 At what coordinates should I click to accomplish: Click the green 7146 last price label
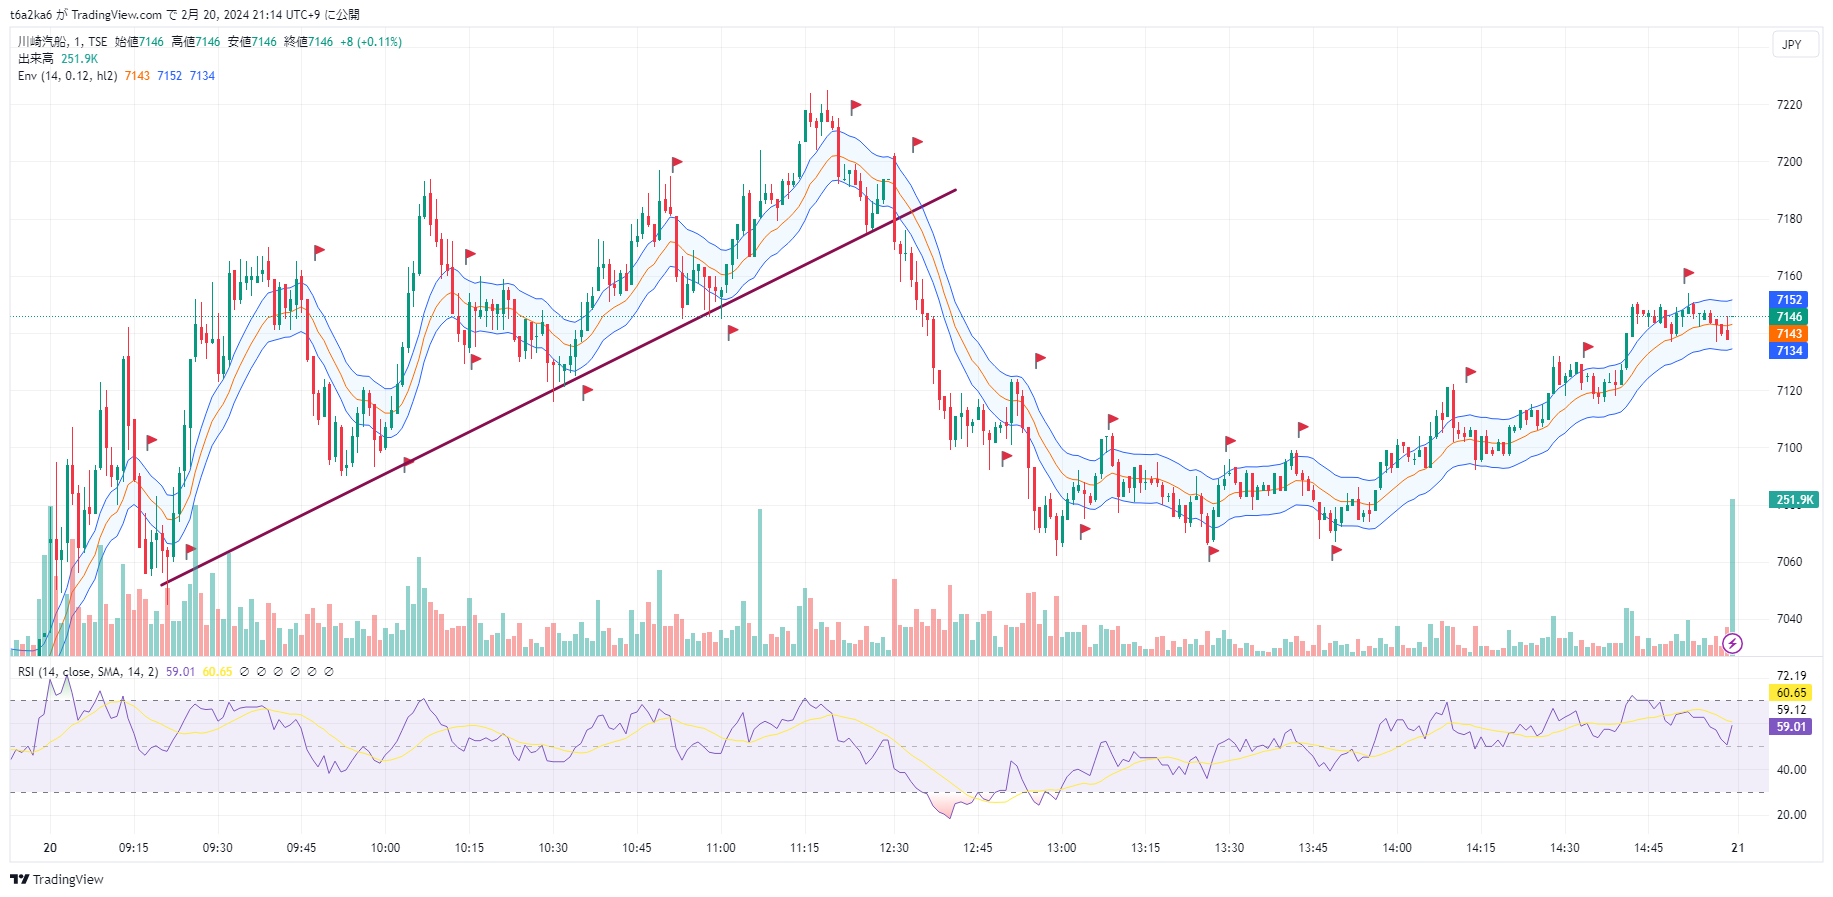click(1788, 317)
